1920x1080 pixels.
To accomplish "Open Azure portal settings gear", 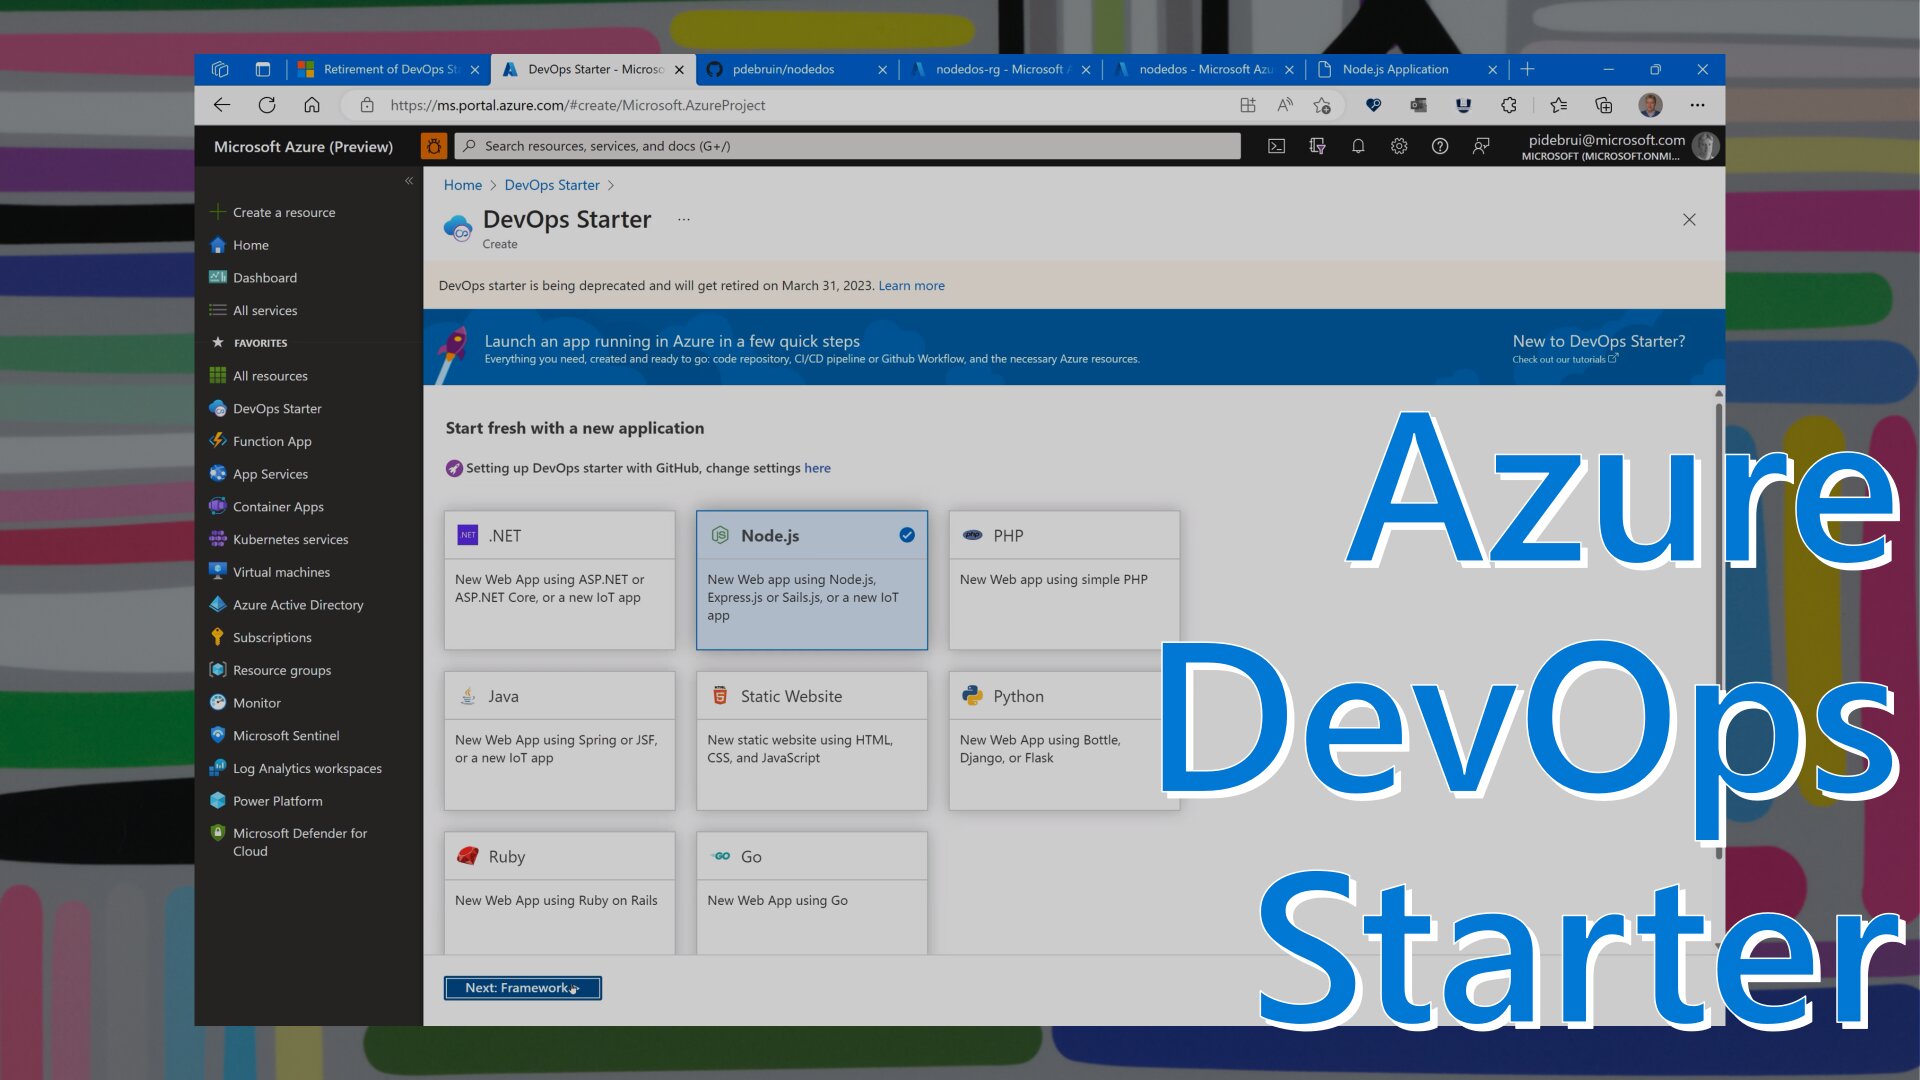I will (1398, 146).
